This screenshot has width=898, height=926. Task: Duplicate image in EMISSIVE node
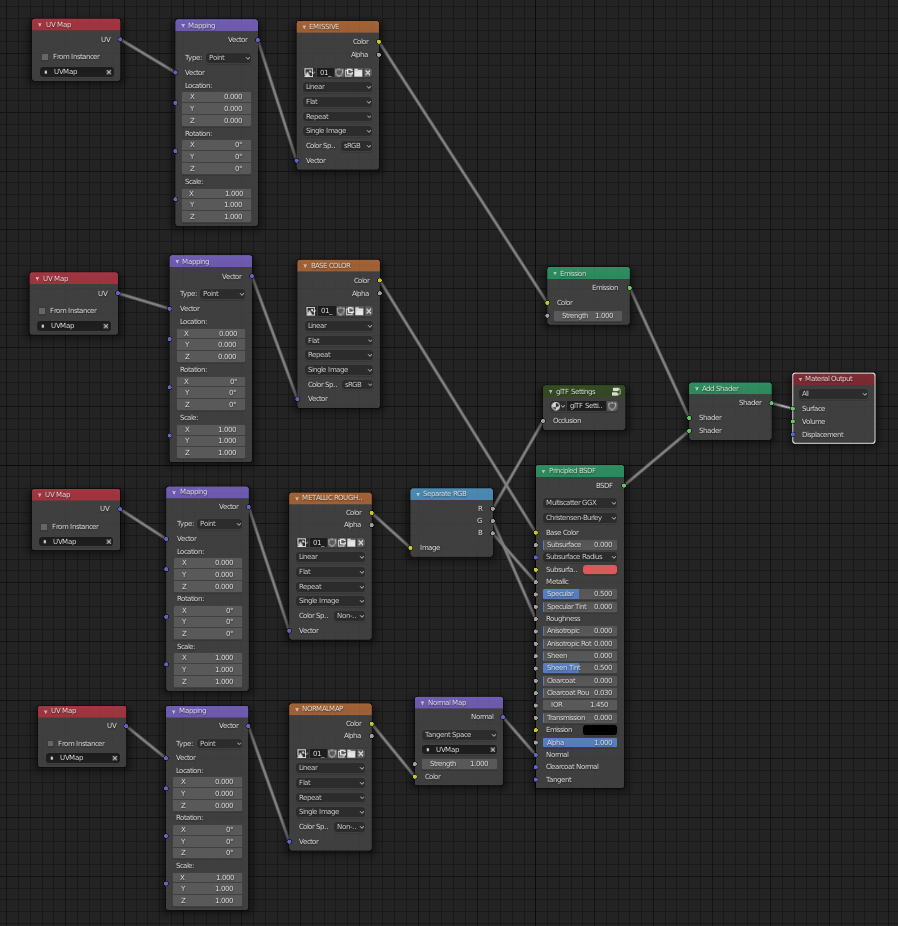pyautogui.click(x=349, y=73)
